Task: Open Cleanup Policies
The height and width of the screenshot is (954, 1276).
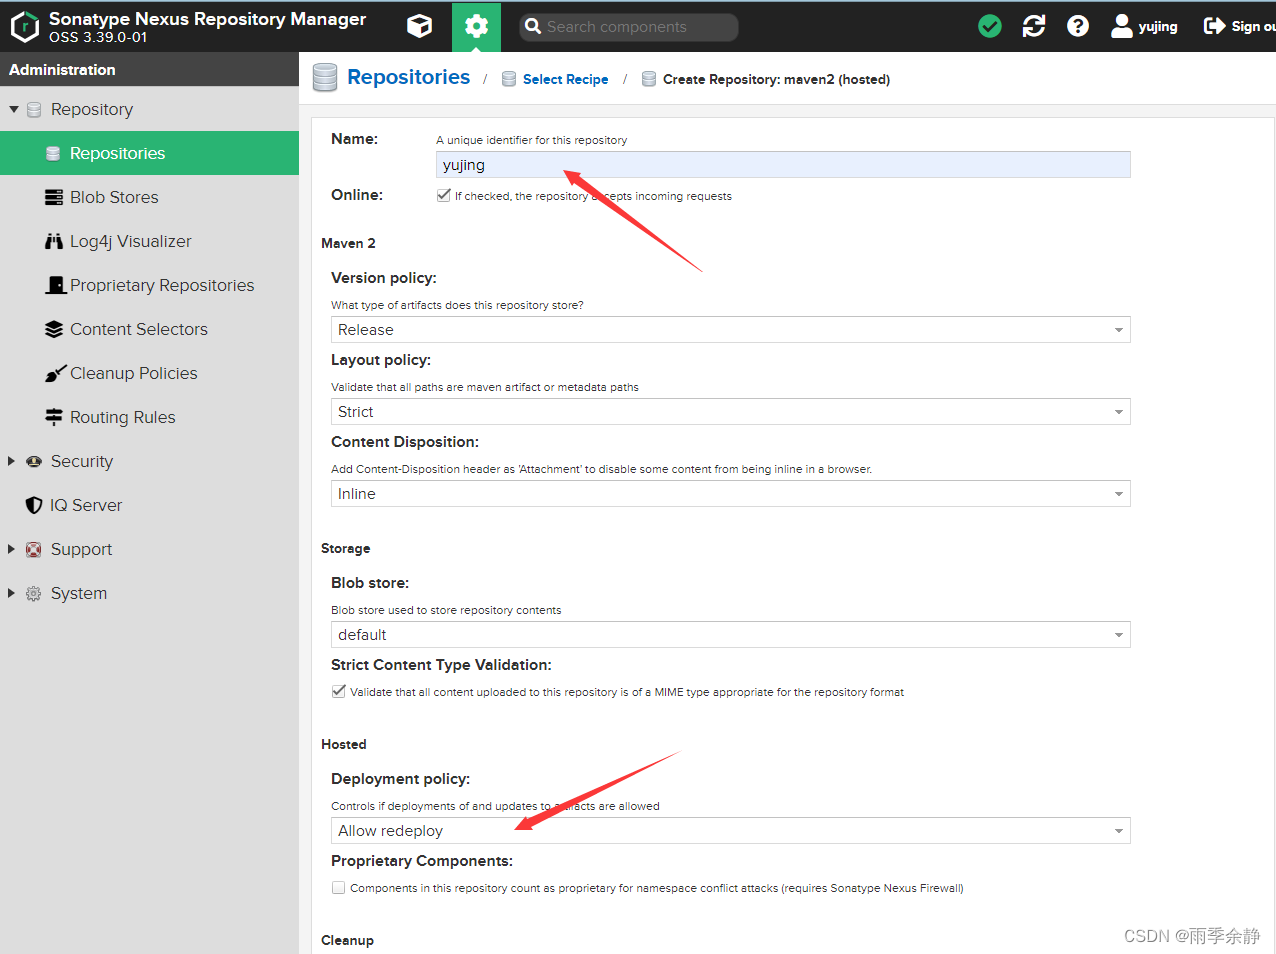Action: click(134, 373)
